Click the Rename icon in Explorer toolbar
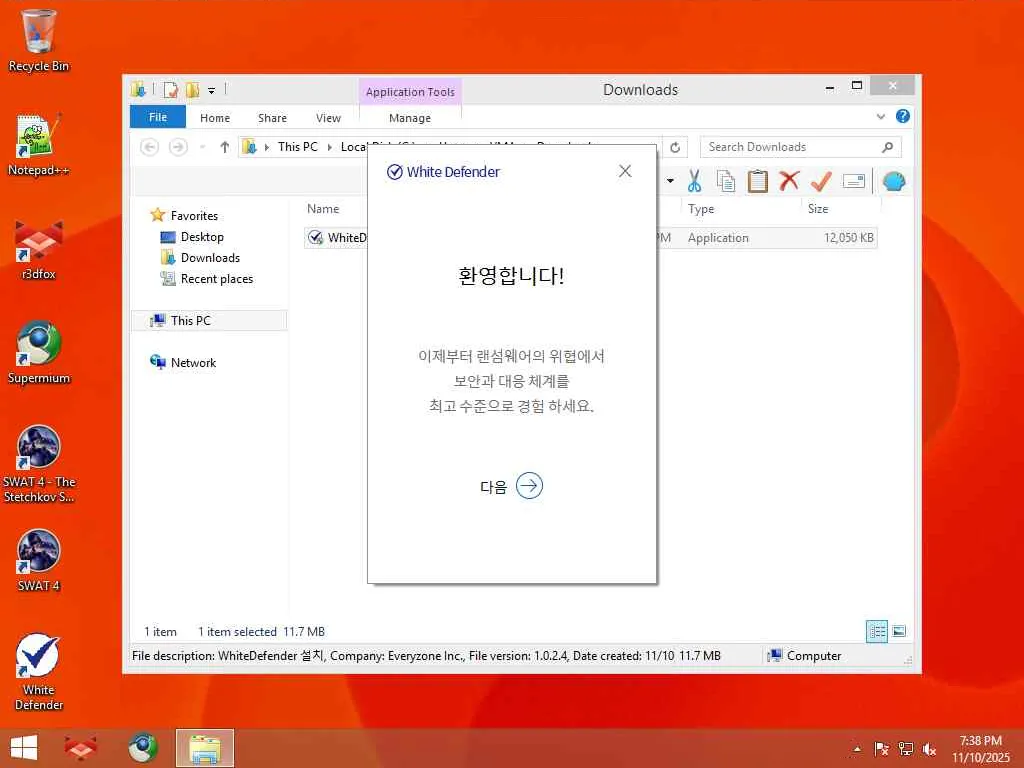 coord(854,181)
